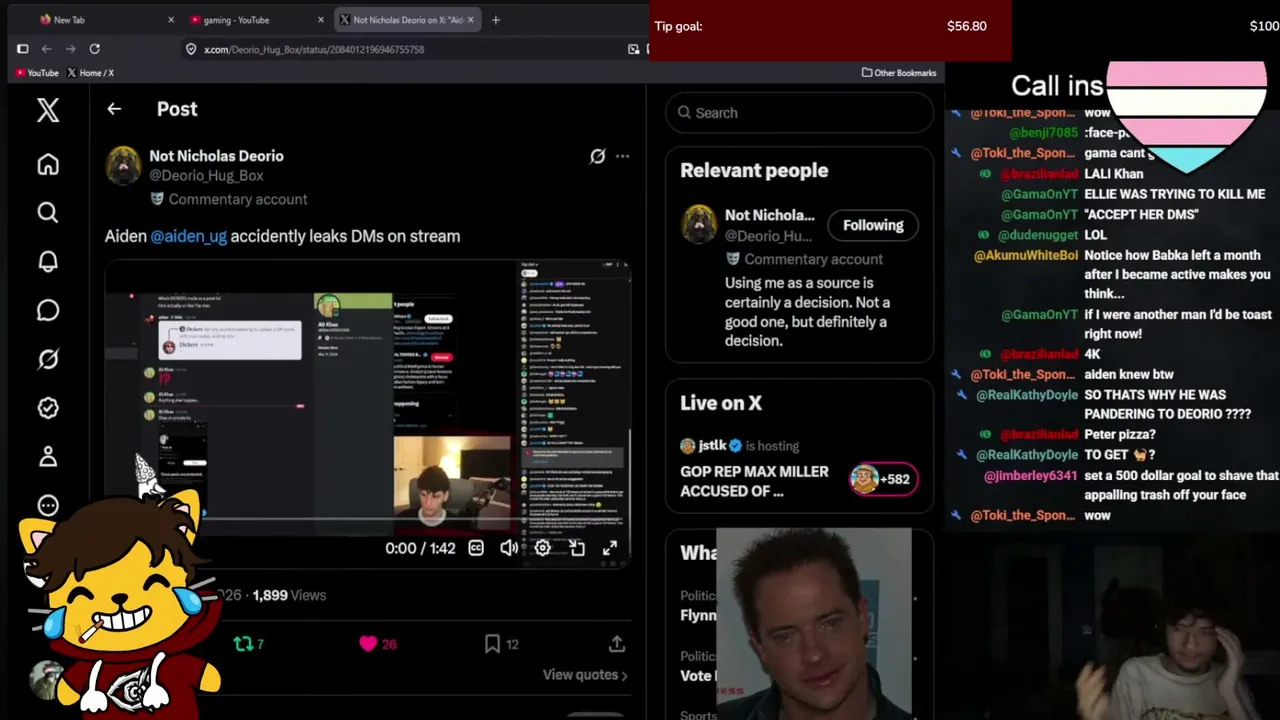
Task: Click the jstlk host name
Action: point(712,446)
